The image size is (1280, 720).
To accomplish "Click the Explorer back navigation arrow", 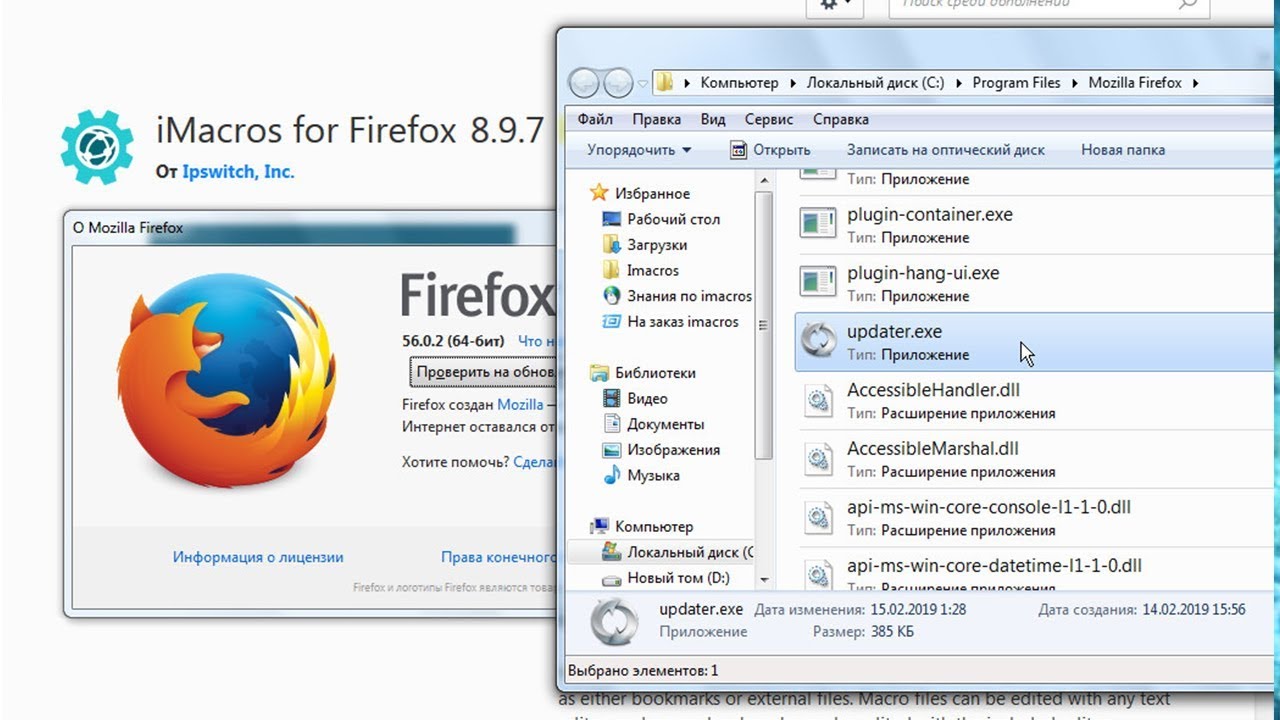I will pos(586,83).
